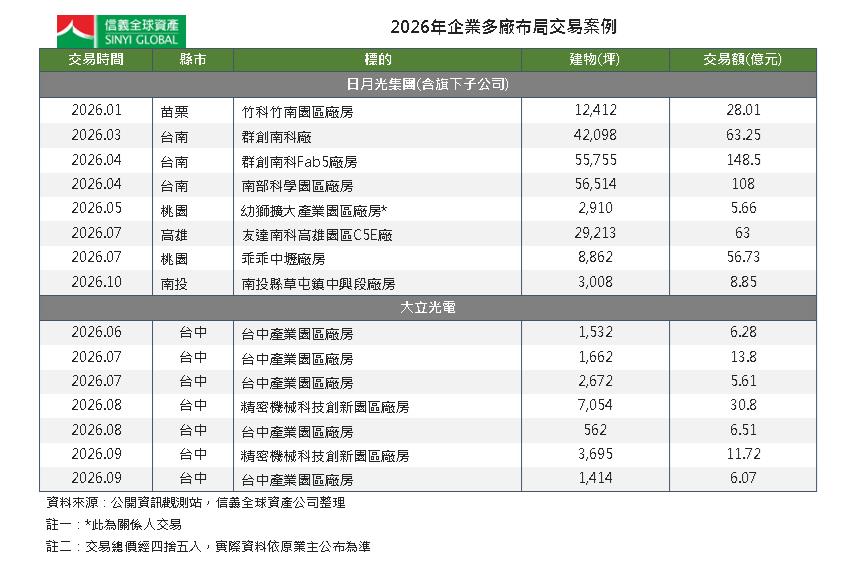Image resolution: width=860 pixels, height=567 pixels.
Task: Click the 42,098 area value
Action: point(596,135)
